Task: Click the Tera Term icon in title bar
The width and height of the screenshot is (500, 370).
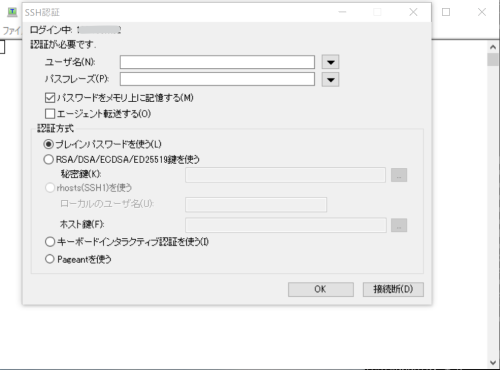Action: click(12, 12)
